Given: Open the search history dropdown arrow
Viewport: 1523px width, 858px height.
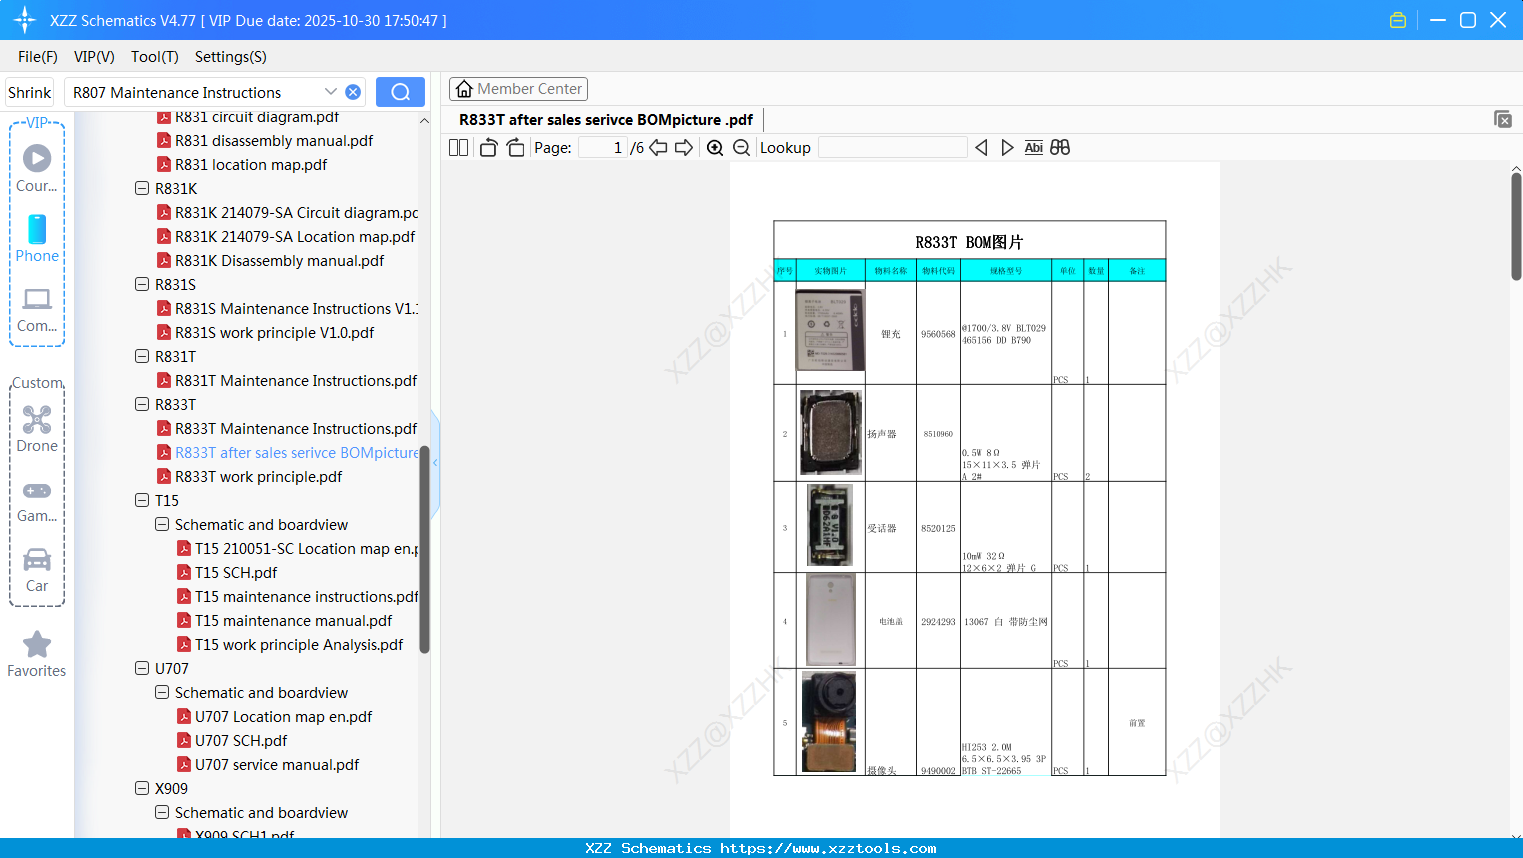Looking at the screenshot, I should click(x=331, y=92).
